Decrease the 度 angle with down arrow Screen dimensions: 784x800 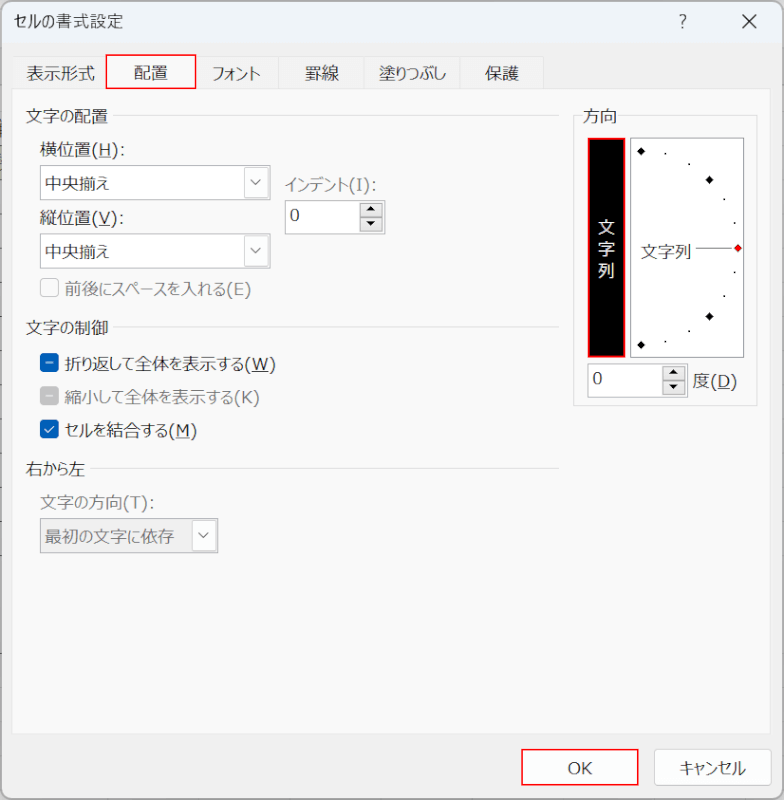pyautogui.click(x=674, y=387)
